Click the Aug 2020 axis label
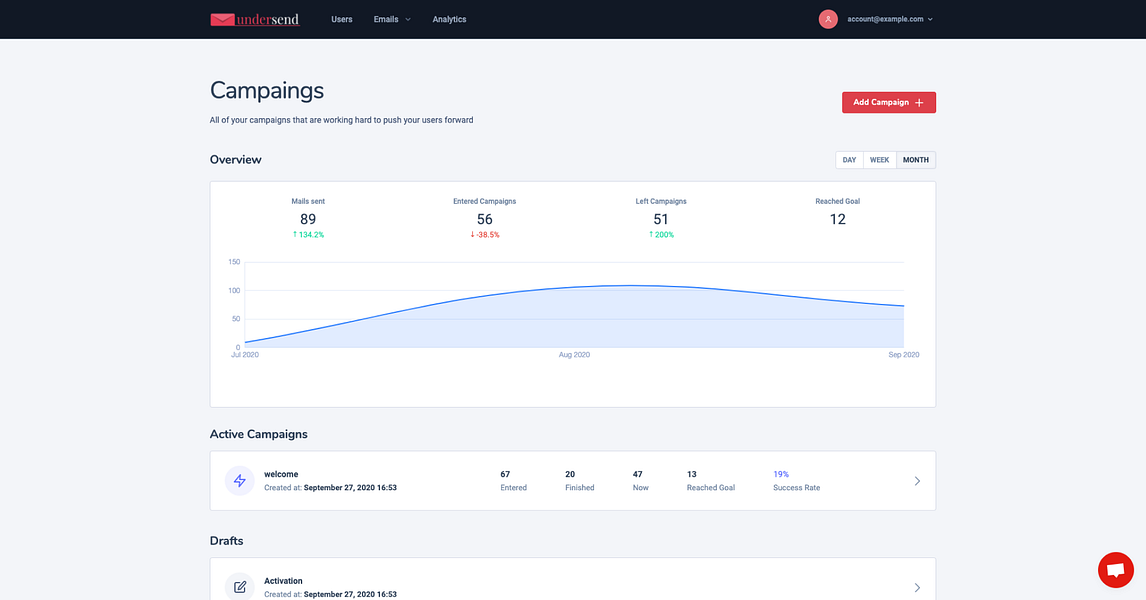This screenshot has width=1146, height=600. coord(574,354)
